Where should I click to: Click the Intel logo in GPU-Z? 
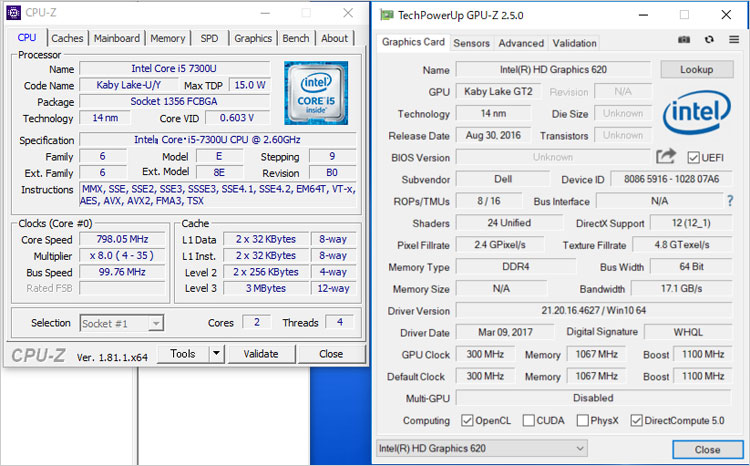pyautogui.click(x=696, y=112)
